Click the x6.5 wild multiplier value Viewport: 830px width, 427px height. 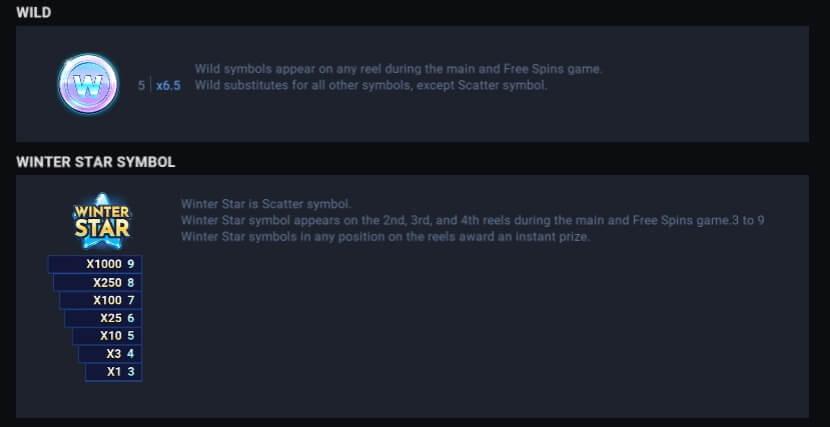pyautogui.click(x=168, y=86)
